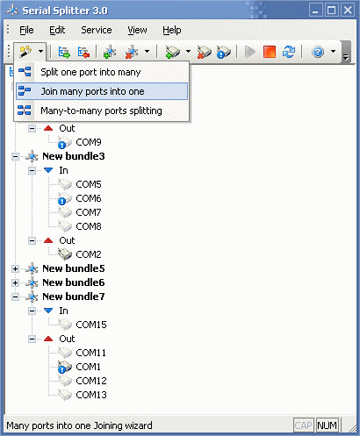Click the COM2 dark port connector icon
The width and height of the screenshot is (360, 436).
(x=65, y=254)
